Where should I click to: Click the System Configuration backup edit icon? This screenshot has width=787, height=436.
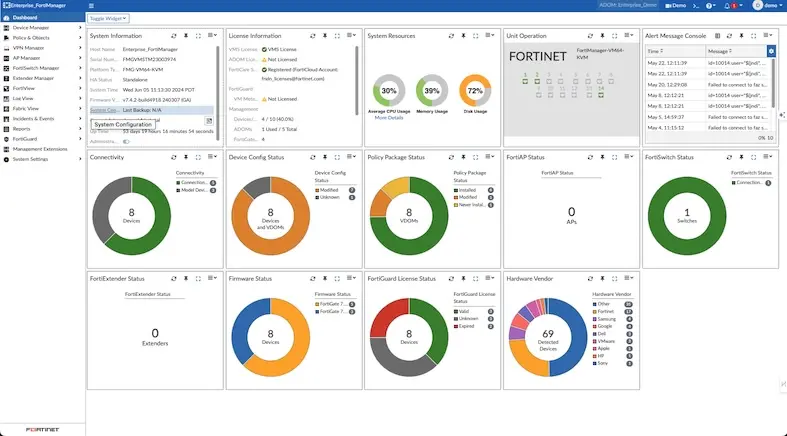209,120
